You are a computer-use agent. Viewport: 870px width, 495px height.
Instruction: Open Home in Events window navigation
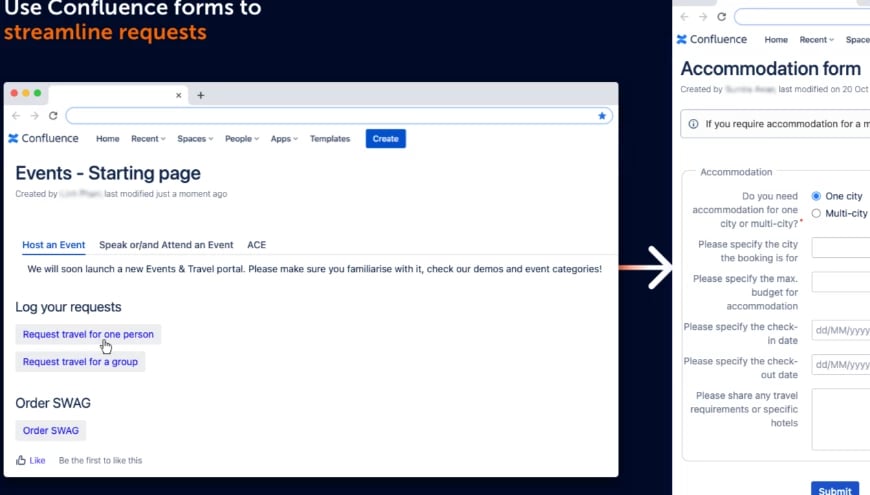(x=108, y=139)
